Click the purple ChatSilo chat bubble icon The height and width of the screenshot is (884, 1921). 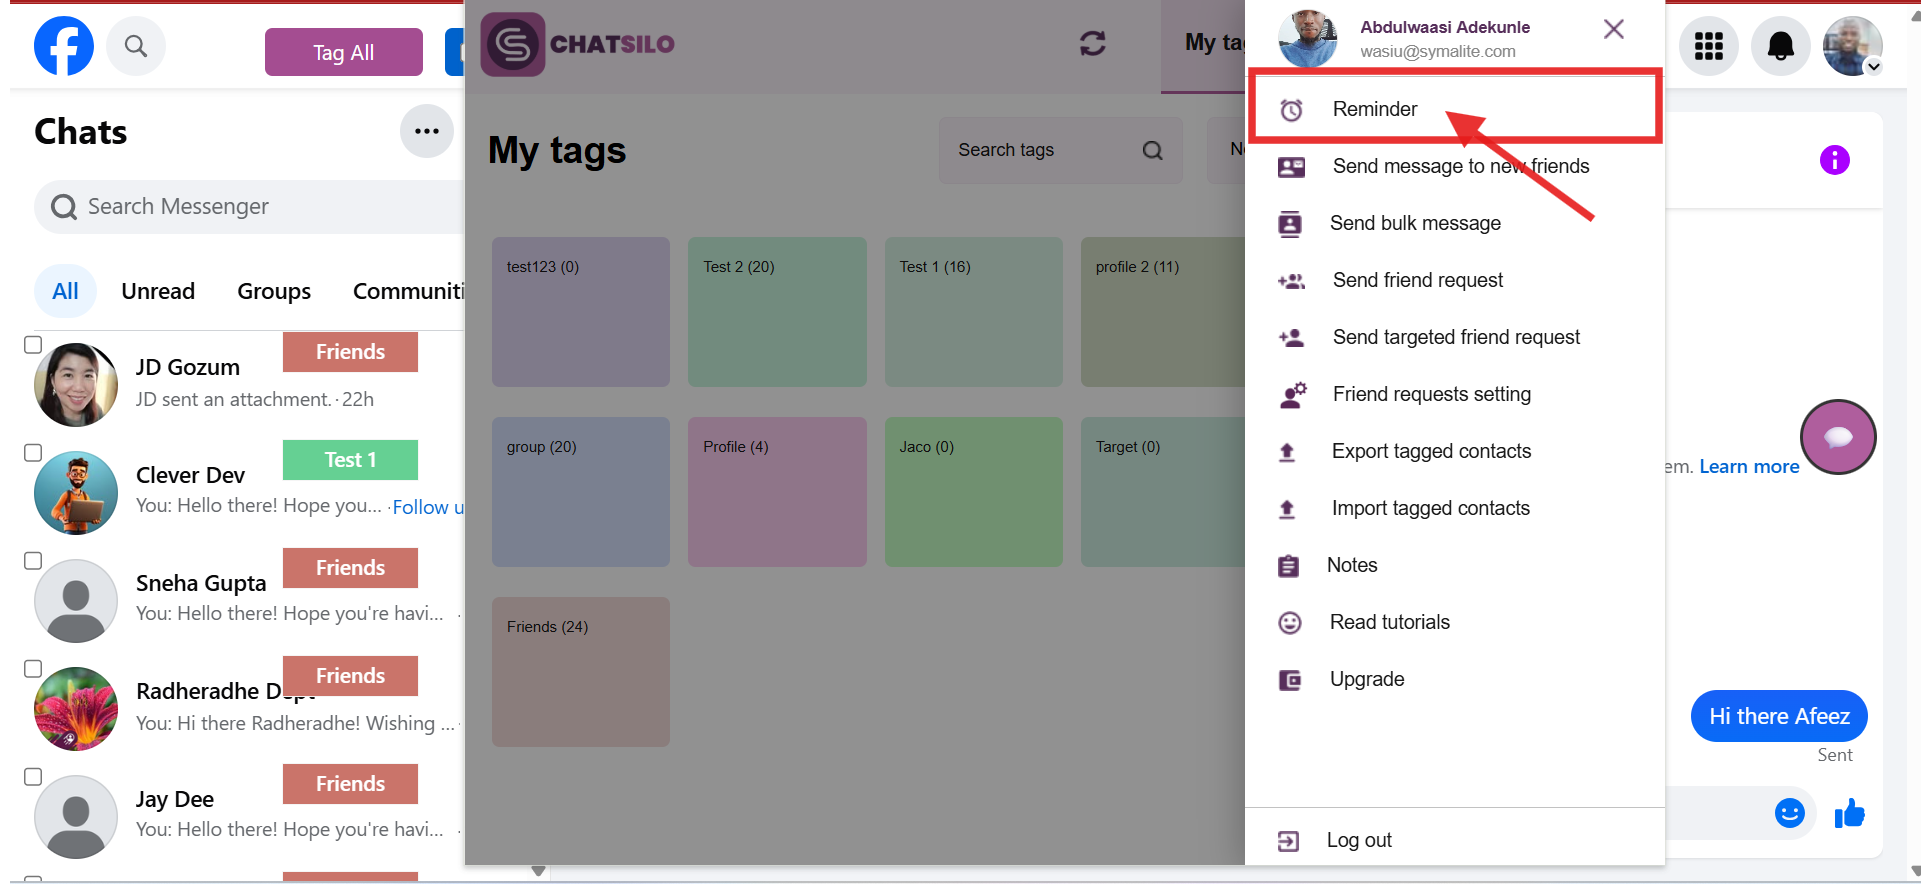point(1838,437)
